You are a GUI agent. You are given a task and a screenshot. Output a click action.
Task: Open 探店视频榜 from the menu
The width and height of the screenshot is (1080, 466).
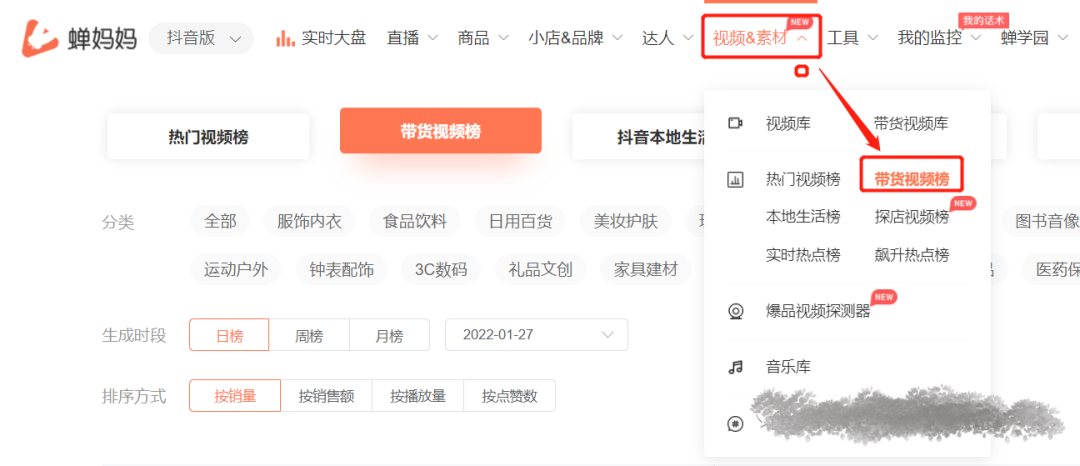pos(911,217)
